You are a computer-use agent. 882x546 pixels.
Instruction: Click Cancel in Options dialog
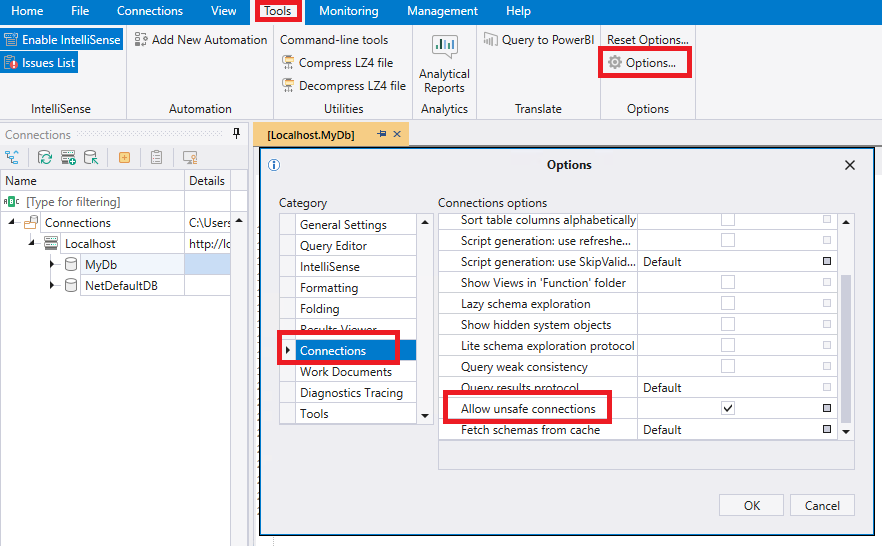point(822,506)
